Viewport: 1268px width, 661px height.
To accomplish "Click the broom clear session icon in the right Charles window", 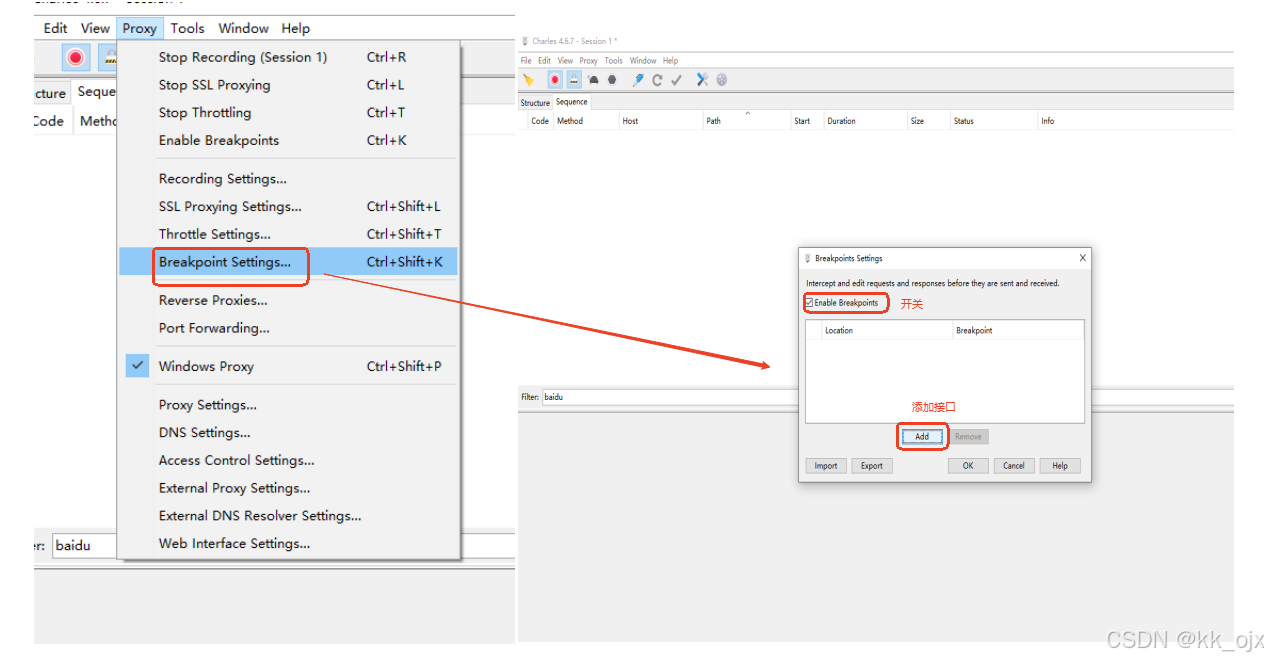I will tap(528, 80).
